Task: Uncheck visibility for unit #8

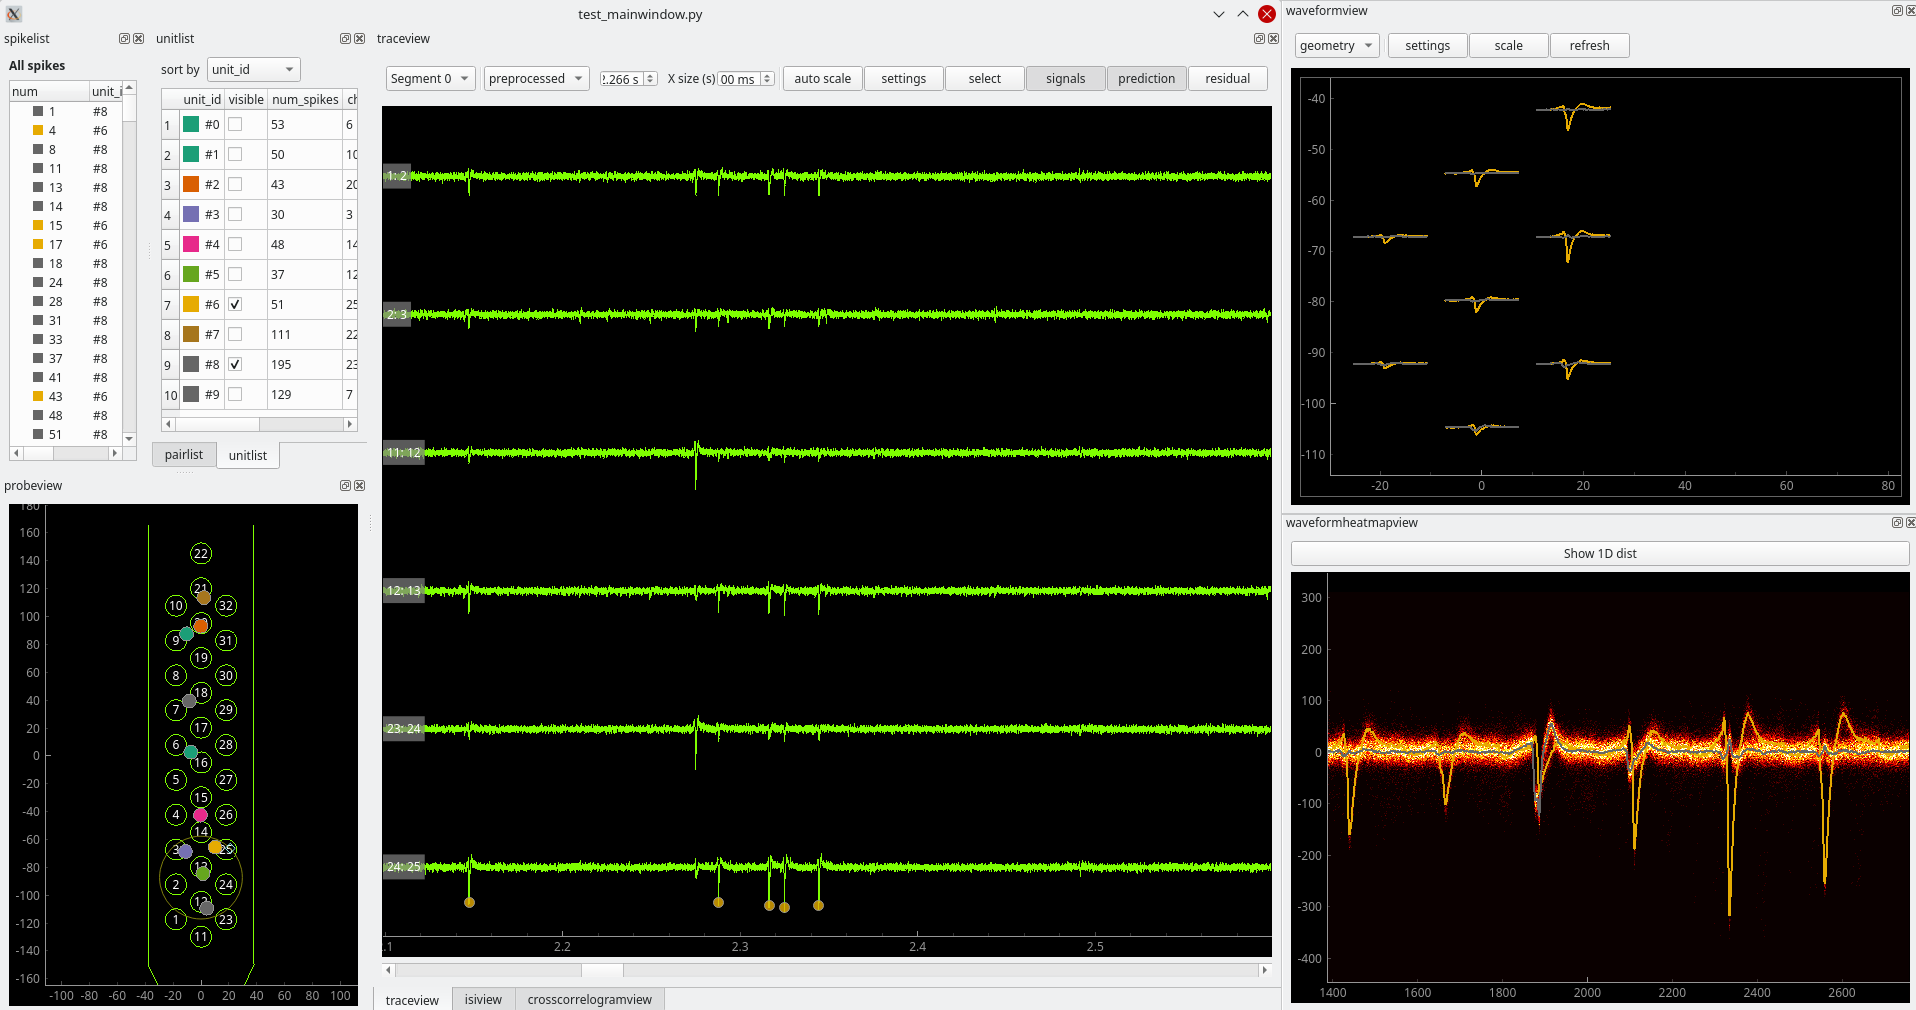Action: coord(235,364)
